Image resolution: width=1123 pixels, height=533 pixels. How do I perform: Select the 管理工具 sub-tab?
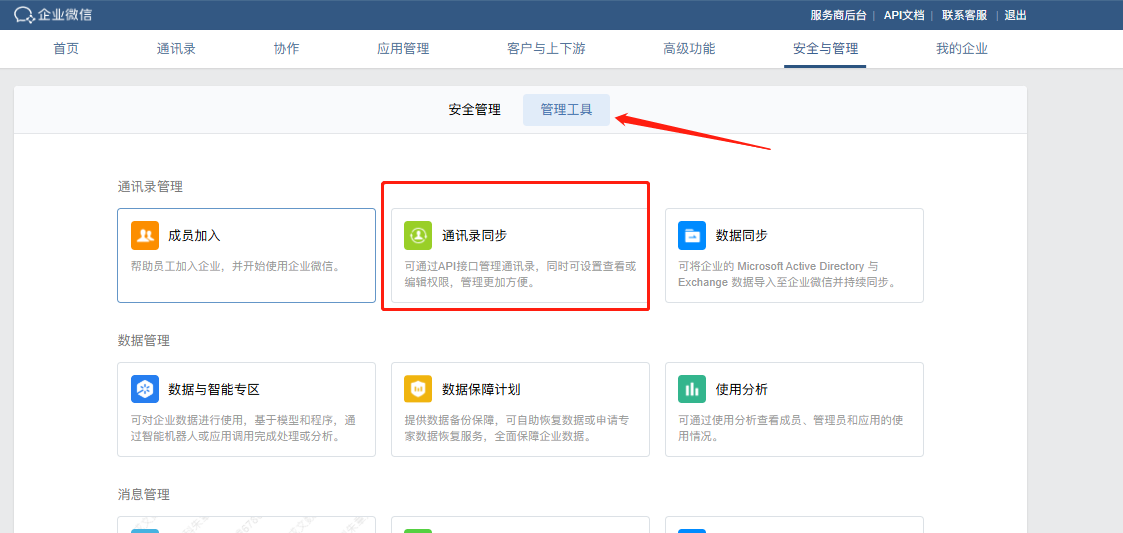tap(567, 110)
